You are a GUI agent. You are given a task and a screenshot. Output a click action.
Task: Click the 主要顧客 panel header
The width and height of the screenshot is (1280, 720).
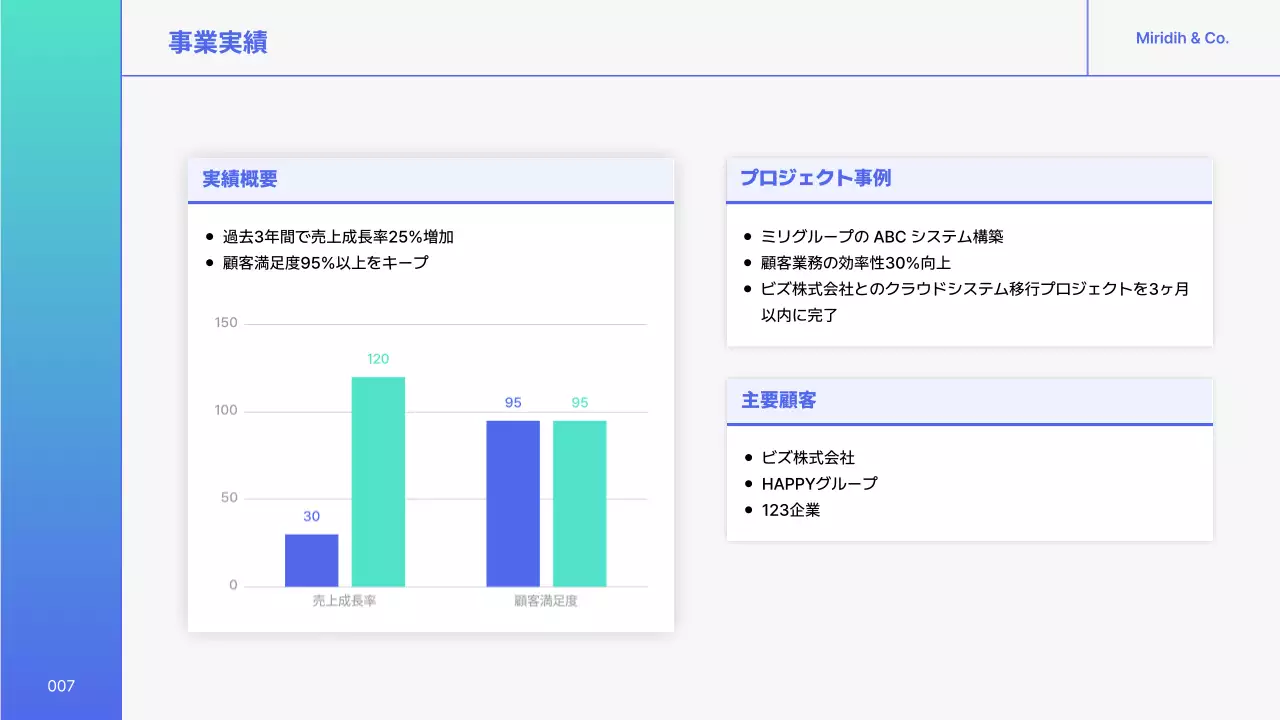coord(778,400)
